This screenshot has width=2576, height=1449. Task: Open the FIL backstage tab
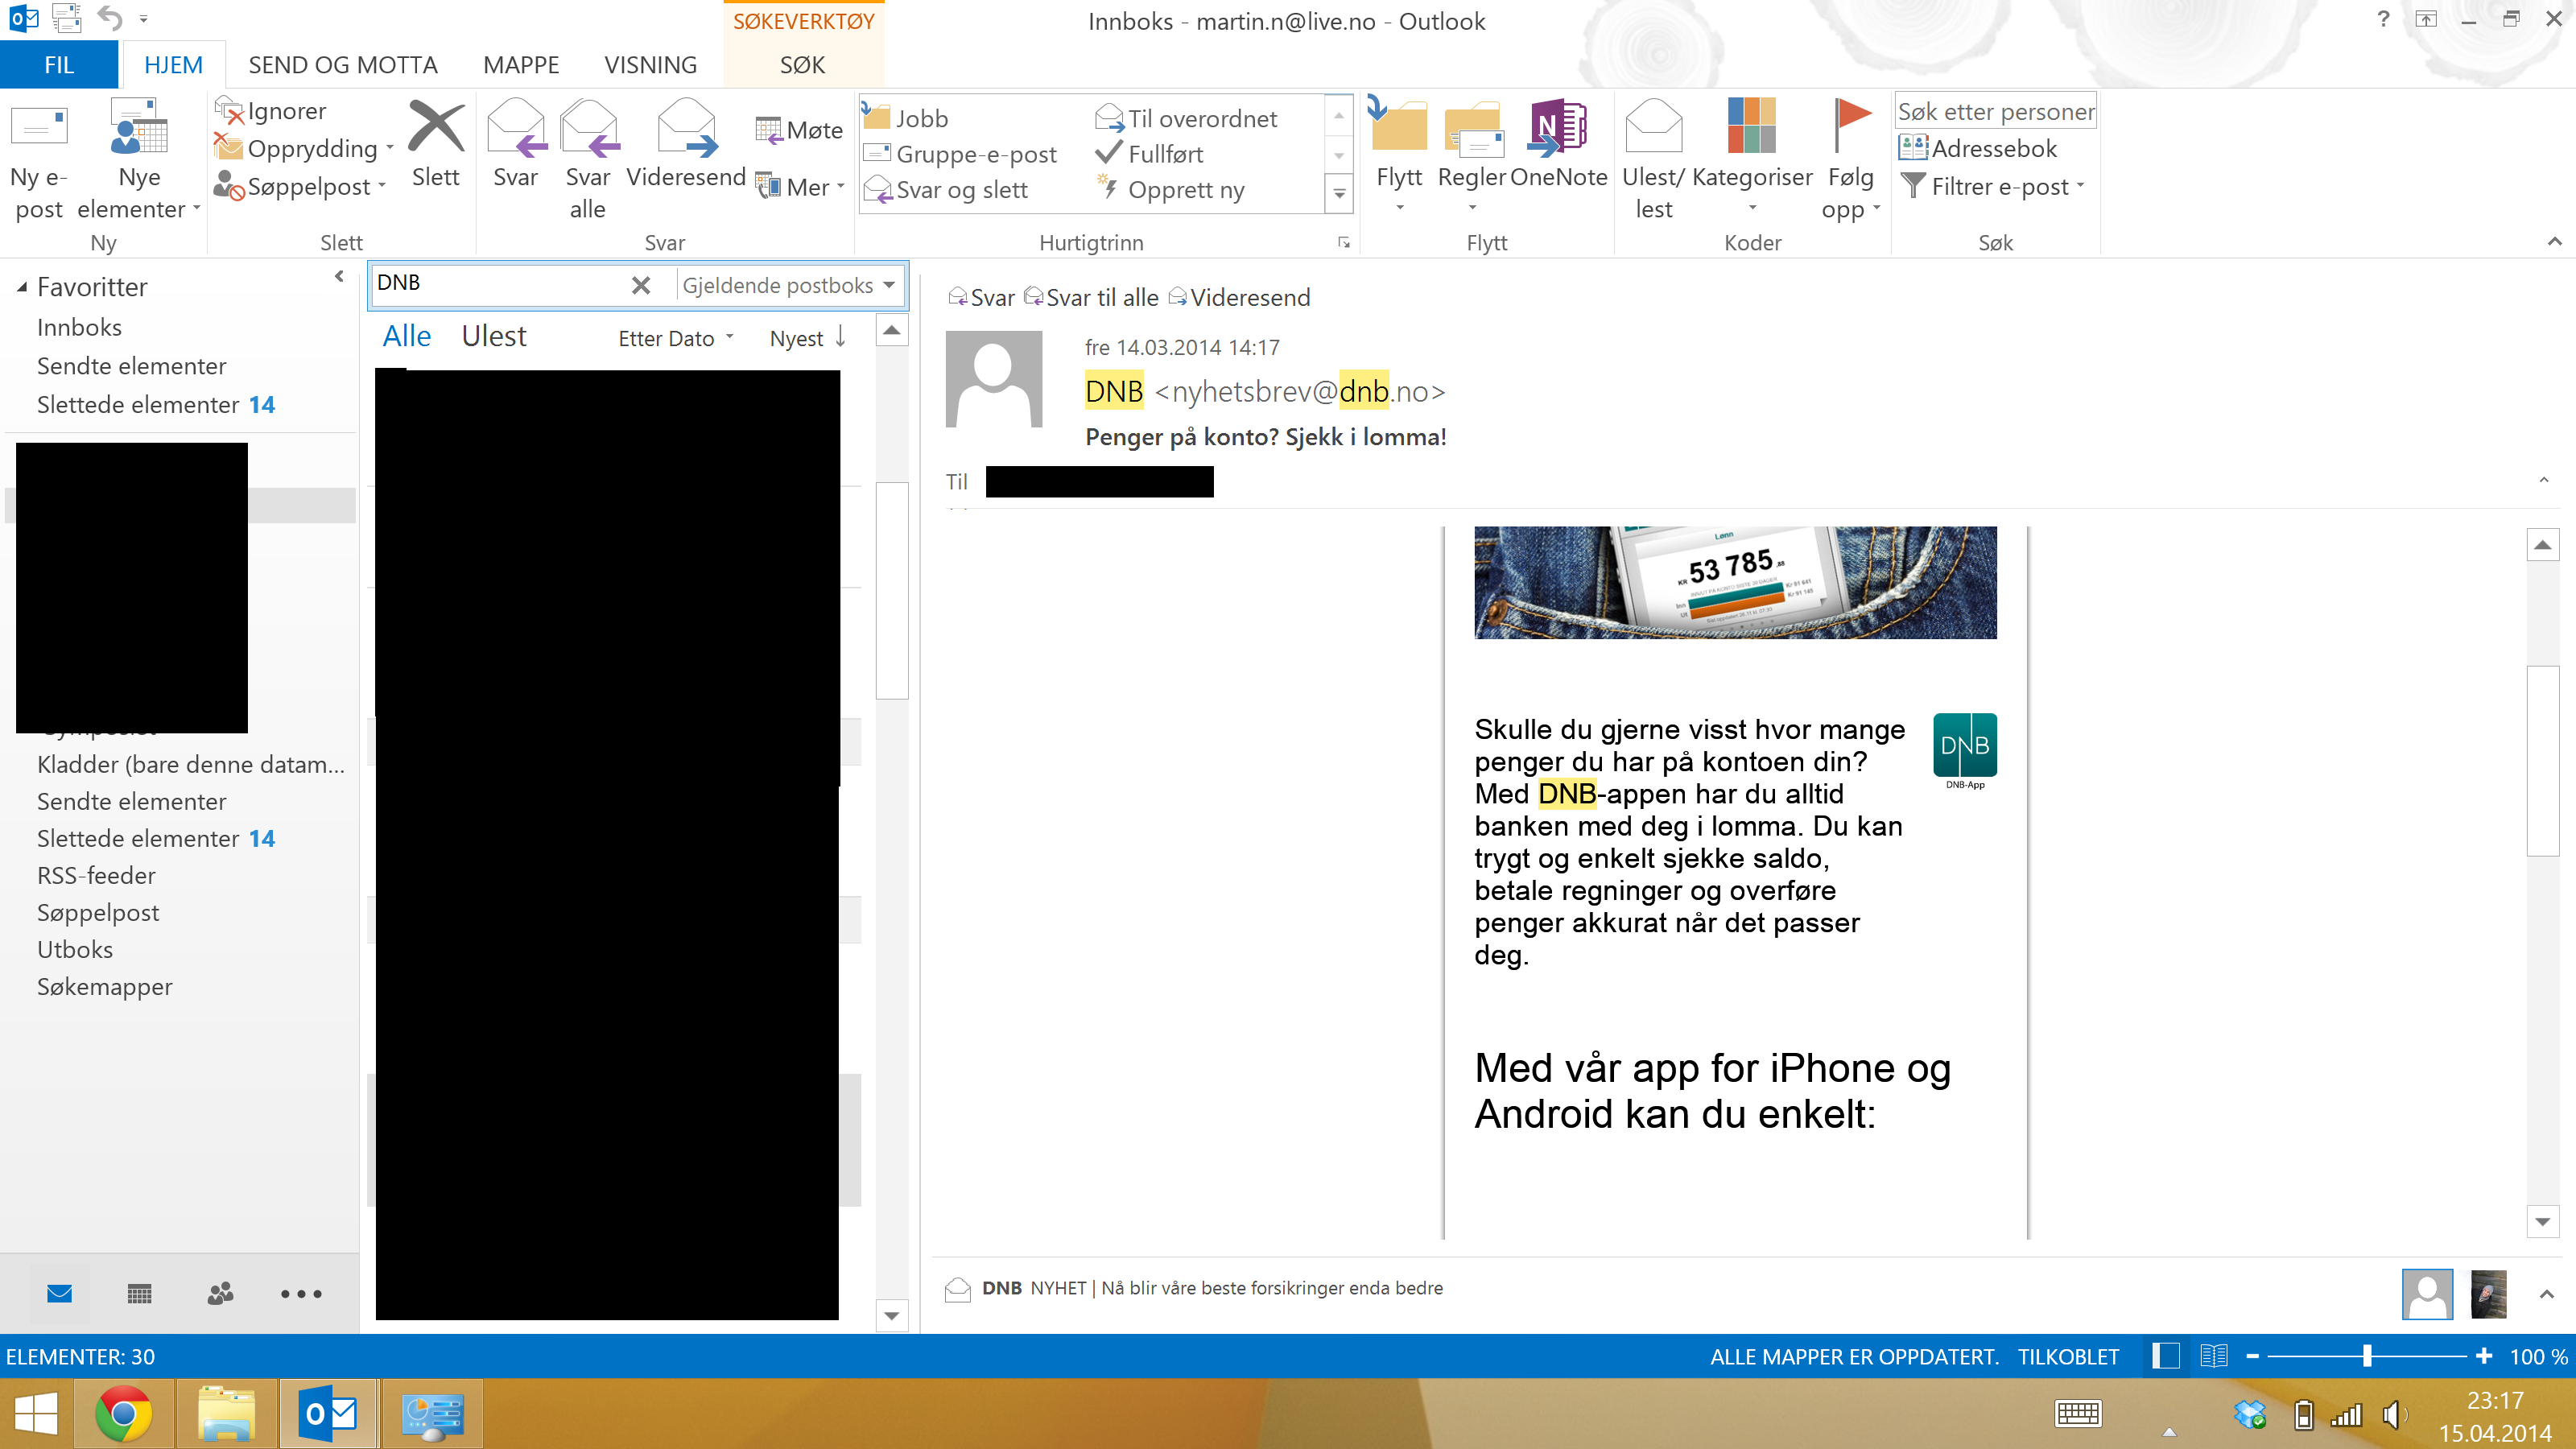(59, 65)
